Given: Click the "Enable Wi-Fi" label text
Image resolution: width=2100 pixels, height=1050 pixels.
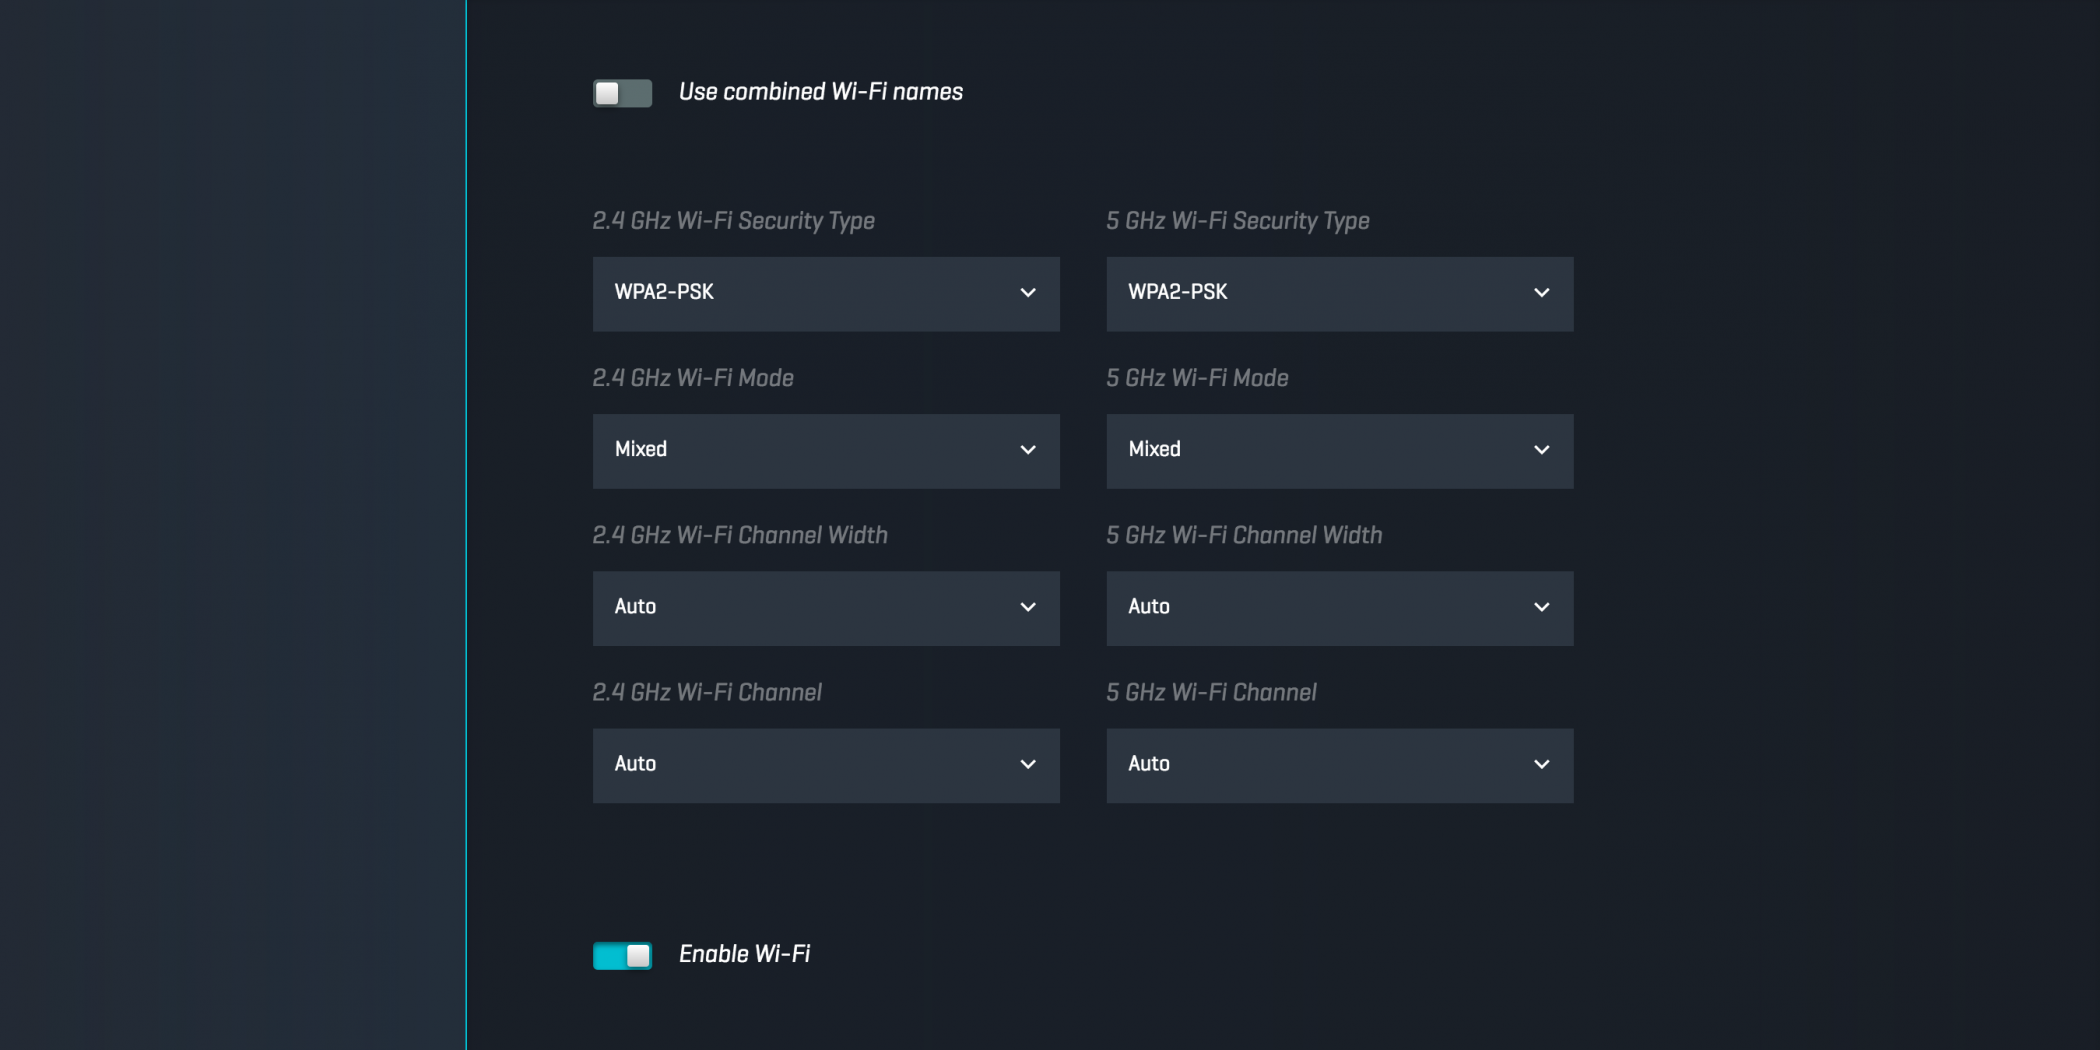Looking at the screenshot, I should click(744, 954).
